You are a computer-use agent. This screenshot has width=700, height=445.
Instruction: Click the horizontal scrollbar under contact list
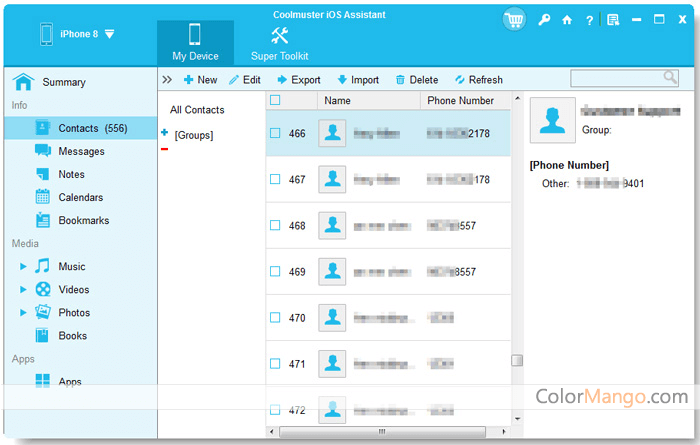coord(381,432)
